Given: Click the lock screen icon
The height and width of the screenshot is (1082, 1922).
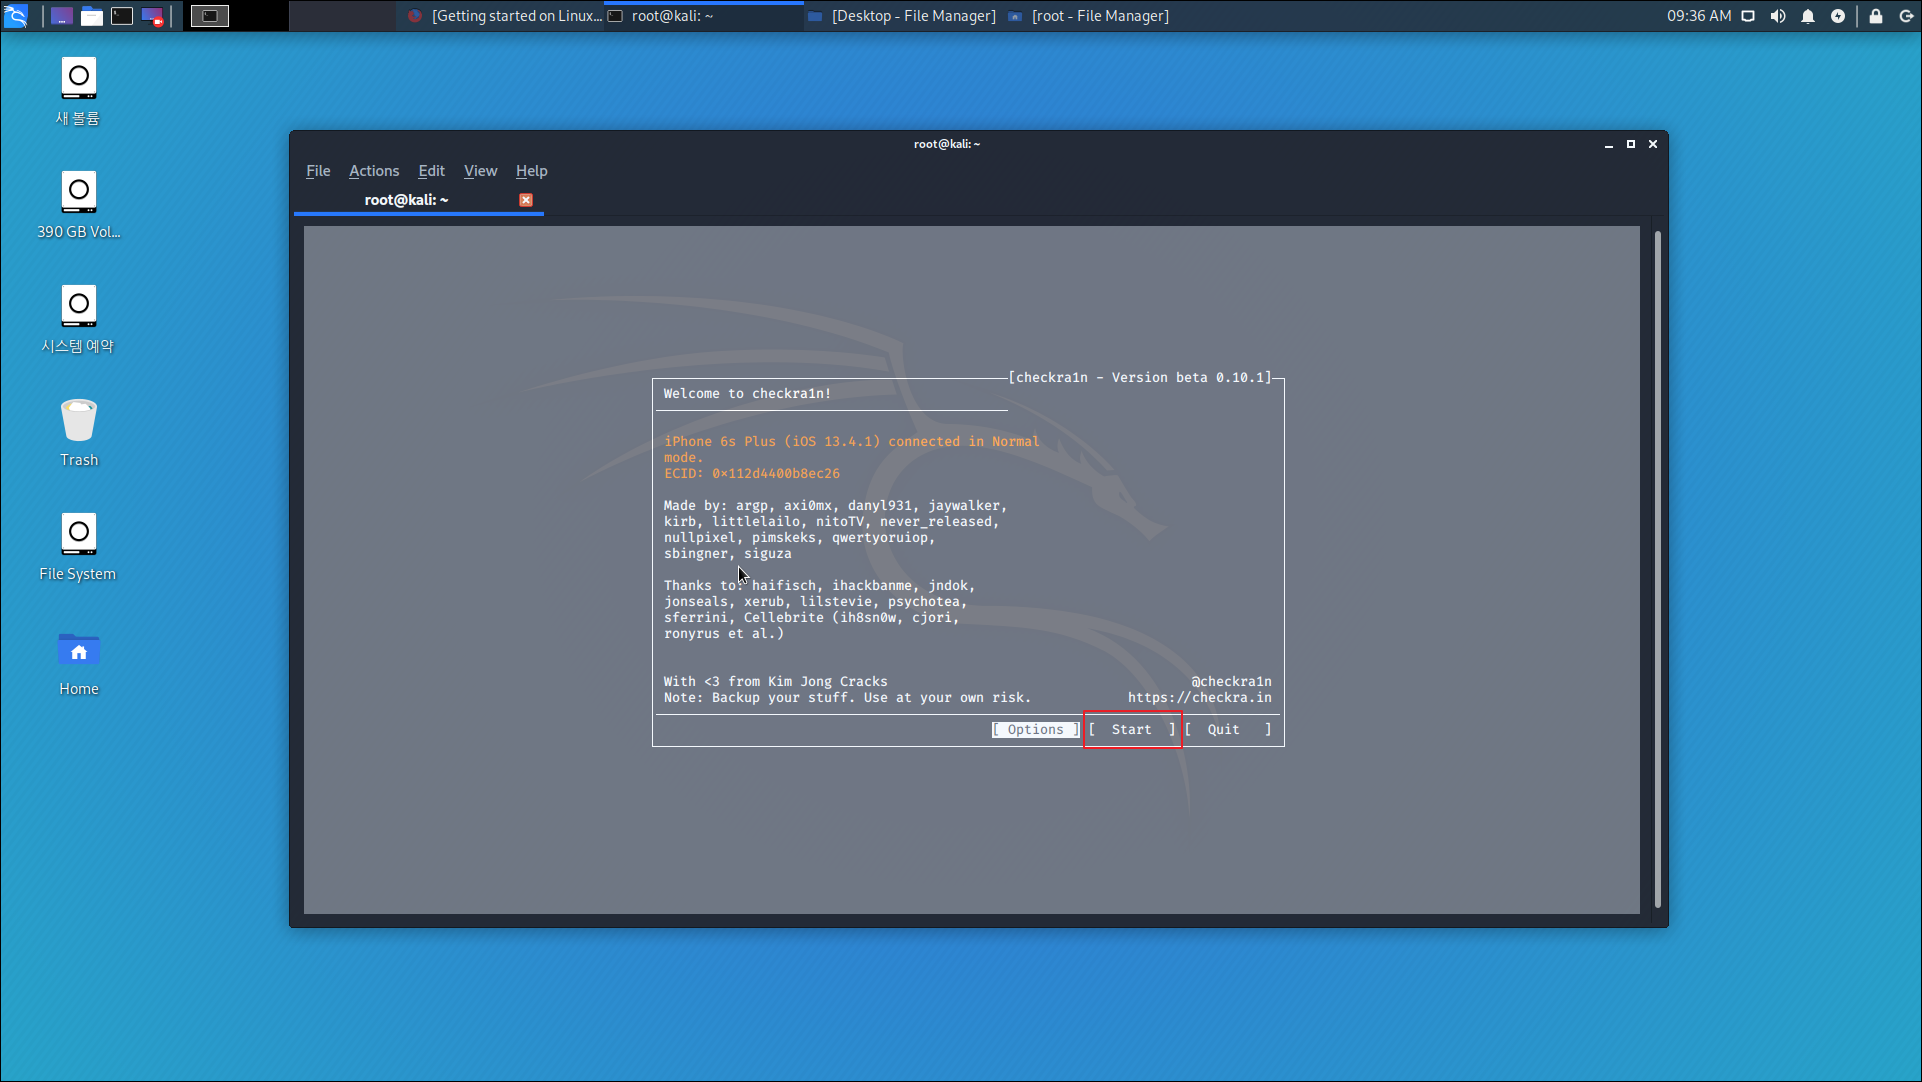Looking at the screenshot, I should (x=1876, y=16).
